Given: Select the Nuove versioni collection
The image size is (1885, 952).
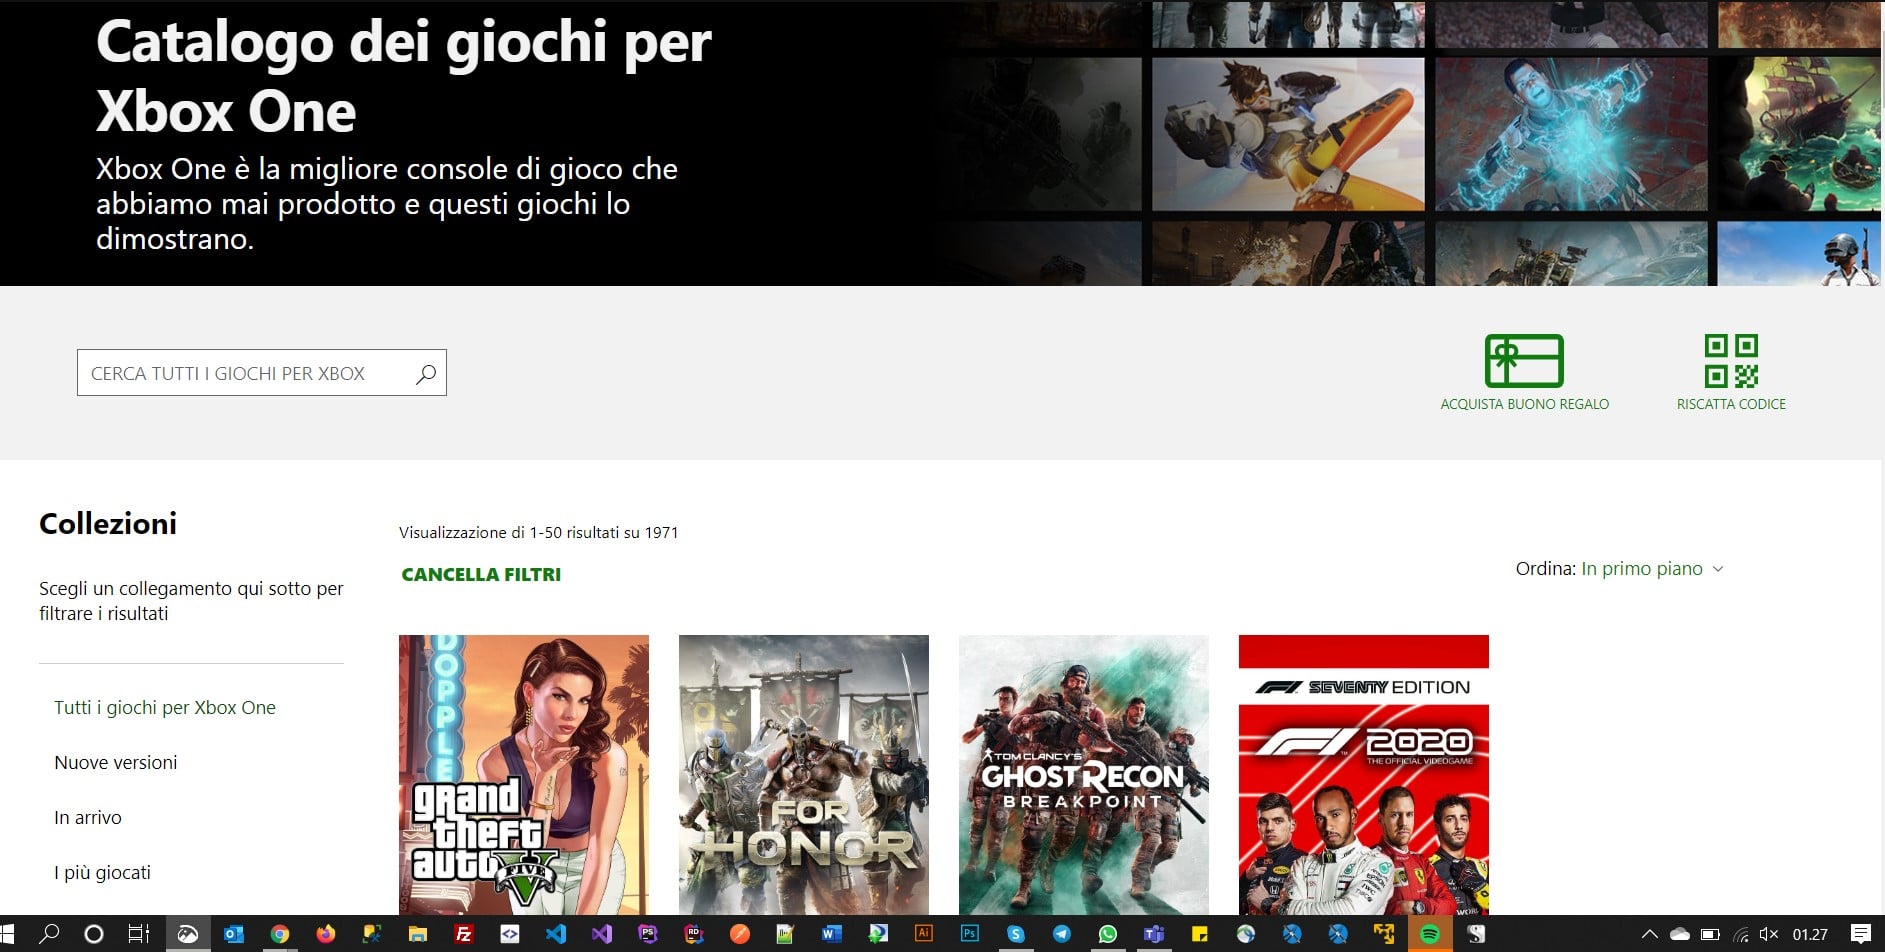Looking at the screenshot, I should pyautogui.click(x=116, y=762).
